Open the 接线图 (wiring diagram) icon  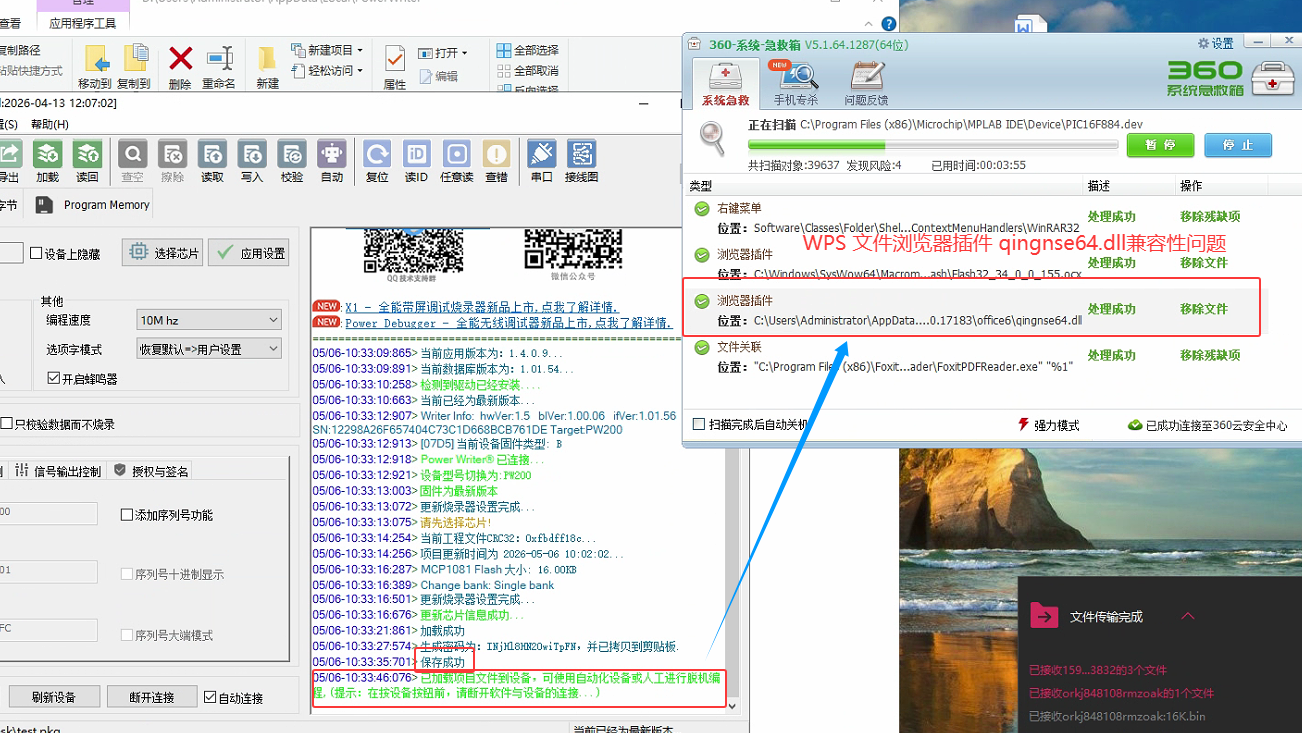coord(581,154)
